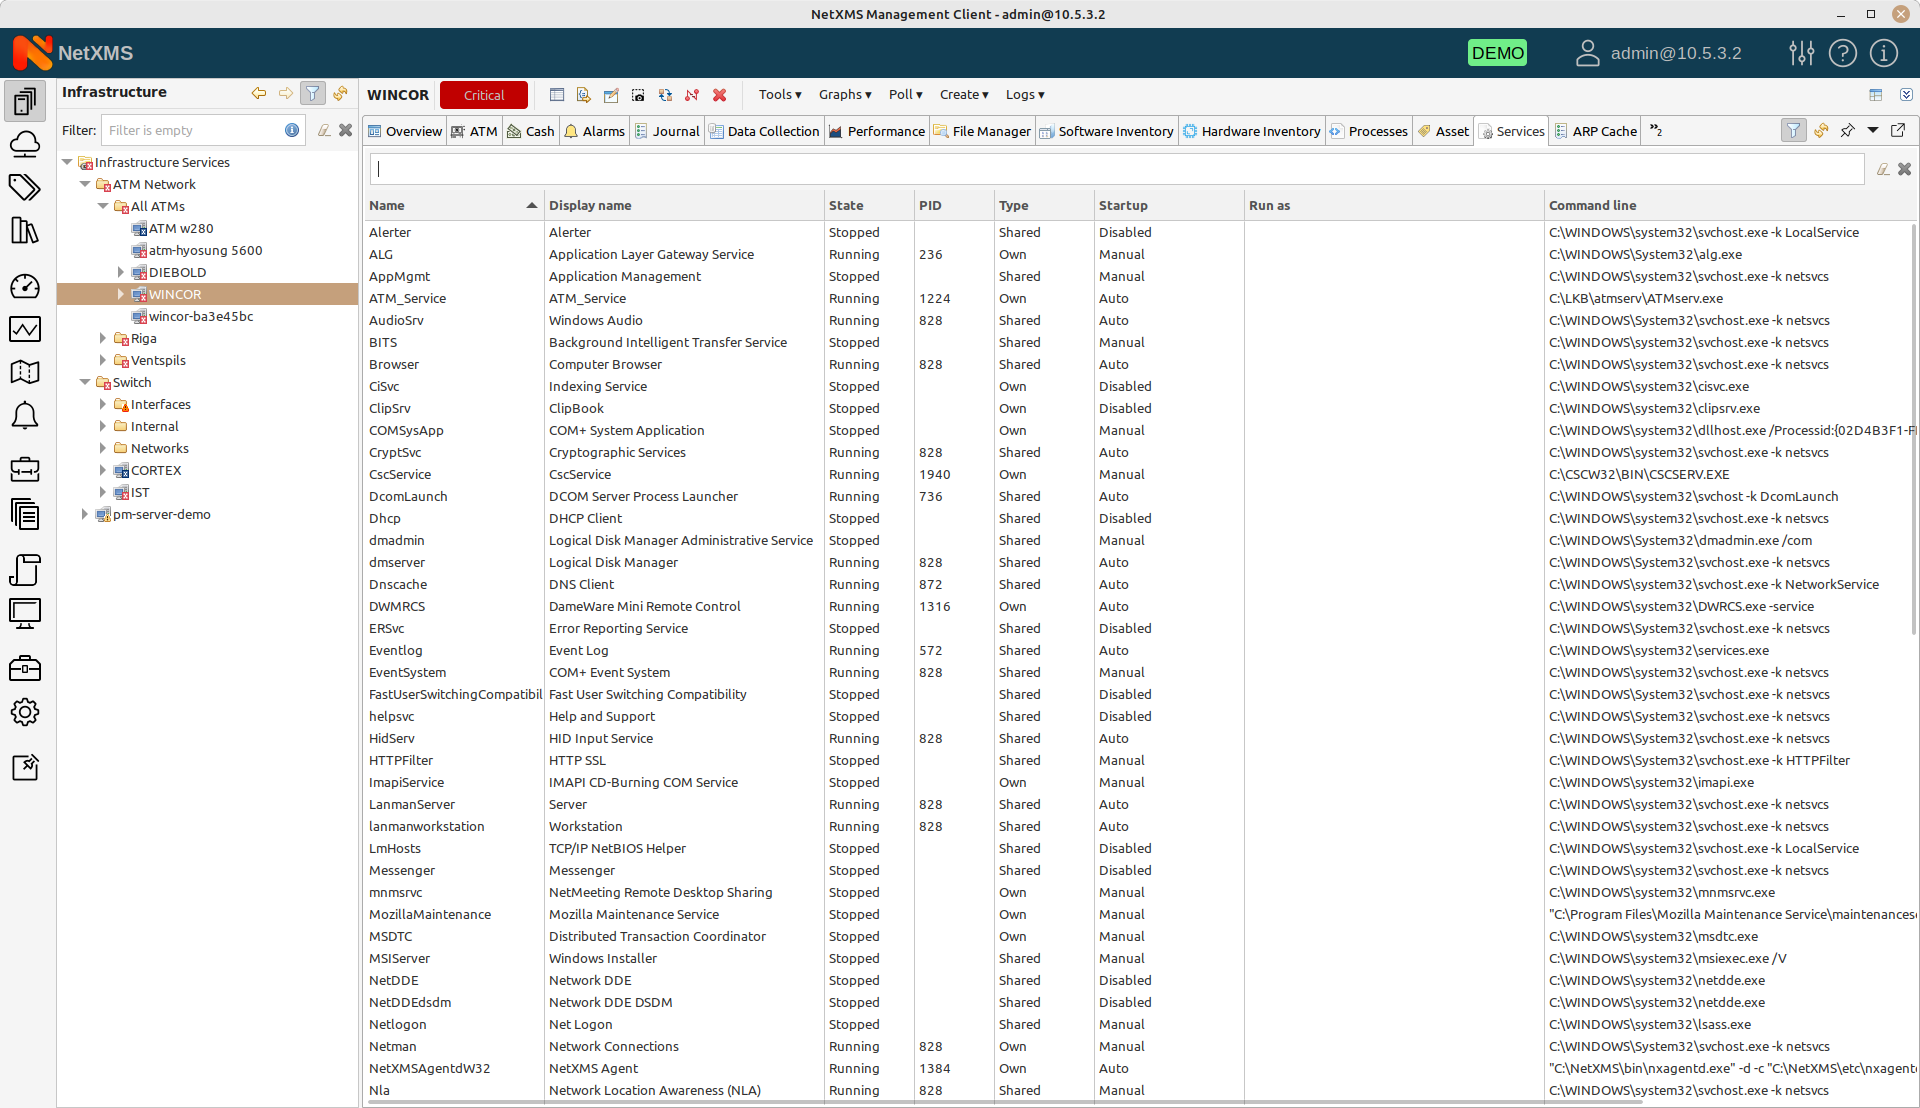Image resolution: width=1920 pixels, height=1108 pixels.
Task: Open the Tools dropdown menu
Action: tap(779, 94)
